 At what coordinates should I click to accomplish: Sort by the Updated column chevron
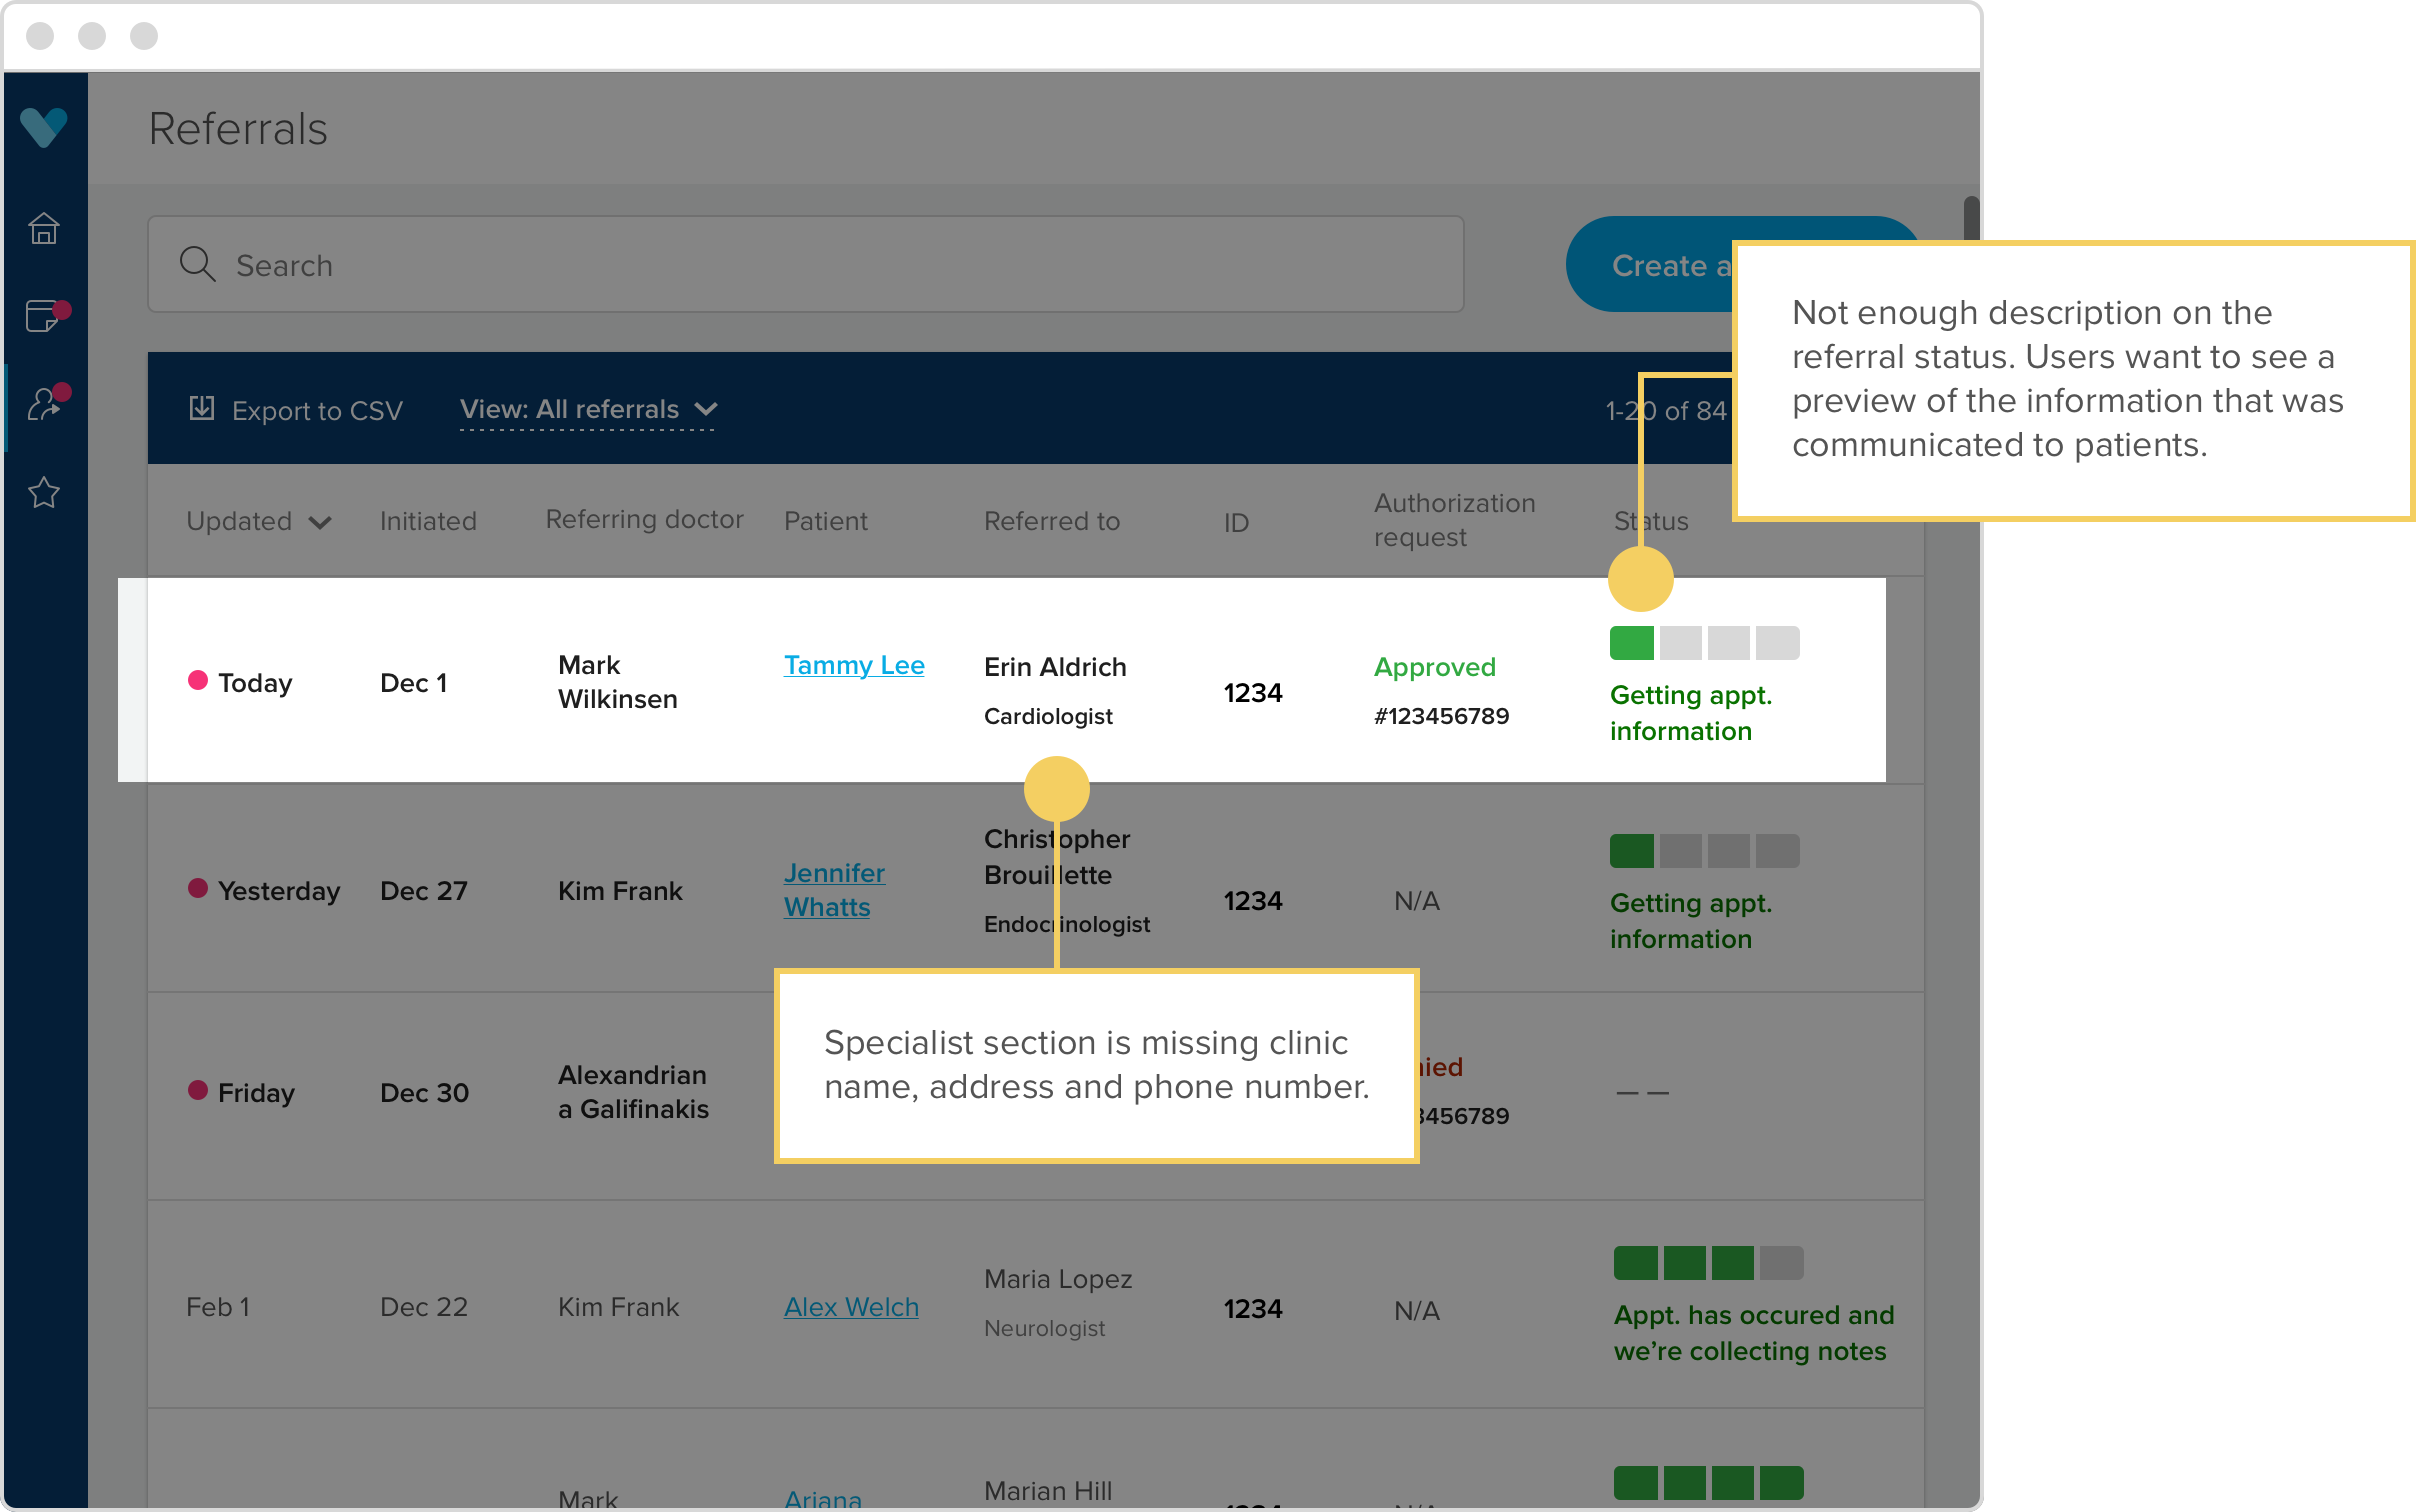coord(320,522)
